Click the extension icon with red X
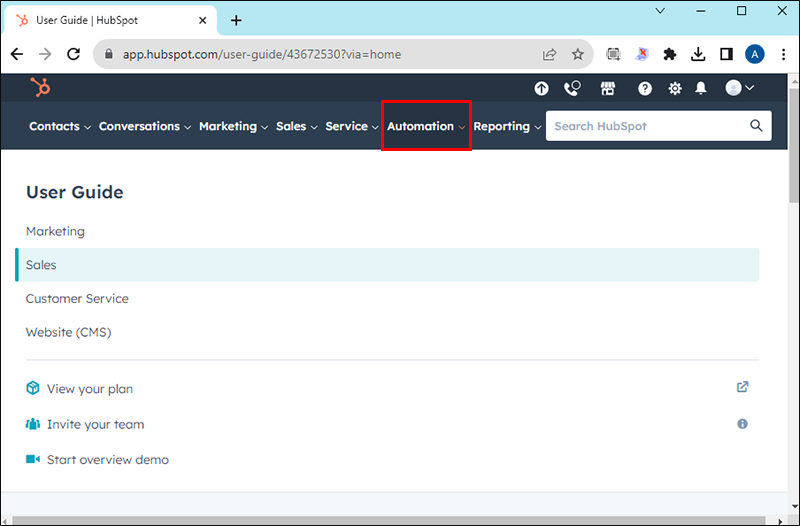This screenshot has width=800, height=526. (x=642, y=54)
